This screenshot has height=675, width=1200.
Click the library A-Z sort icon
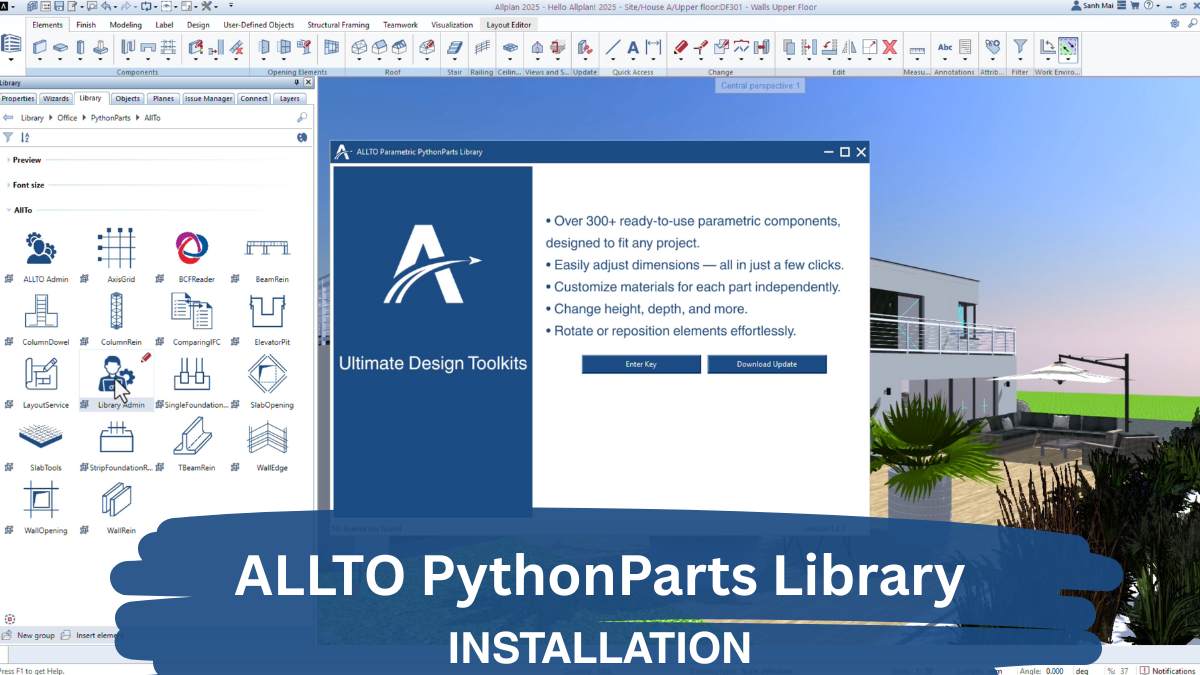(x=25, y=137)
